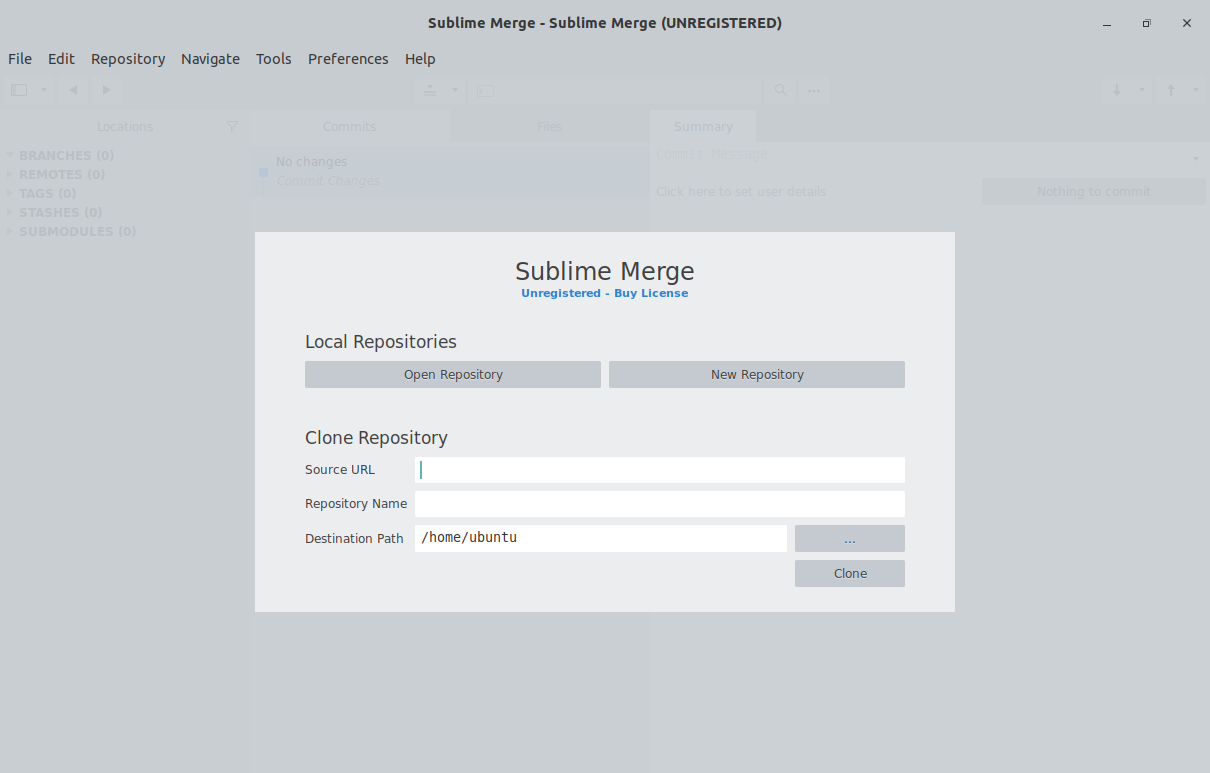
Task: Toggle the side bar icon in toolbar
Action: (x=19, y=90)
